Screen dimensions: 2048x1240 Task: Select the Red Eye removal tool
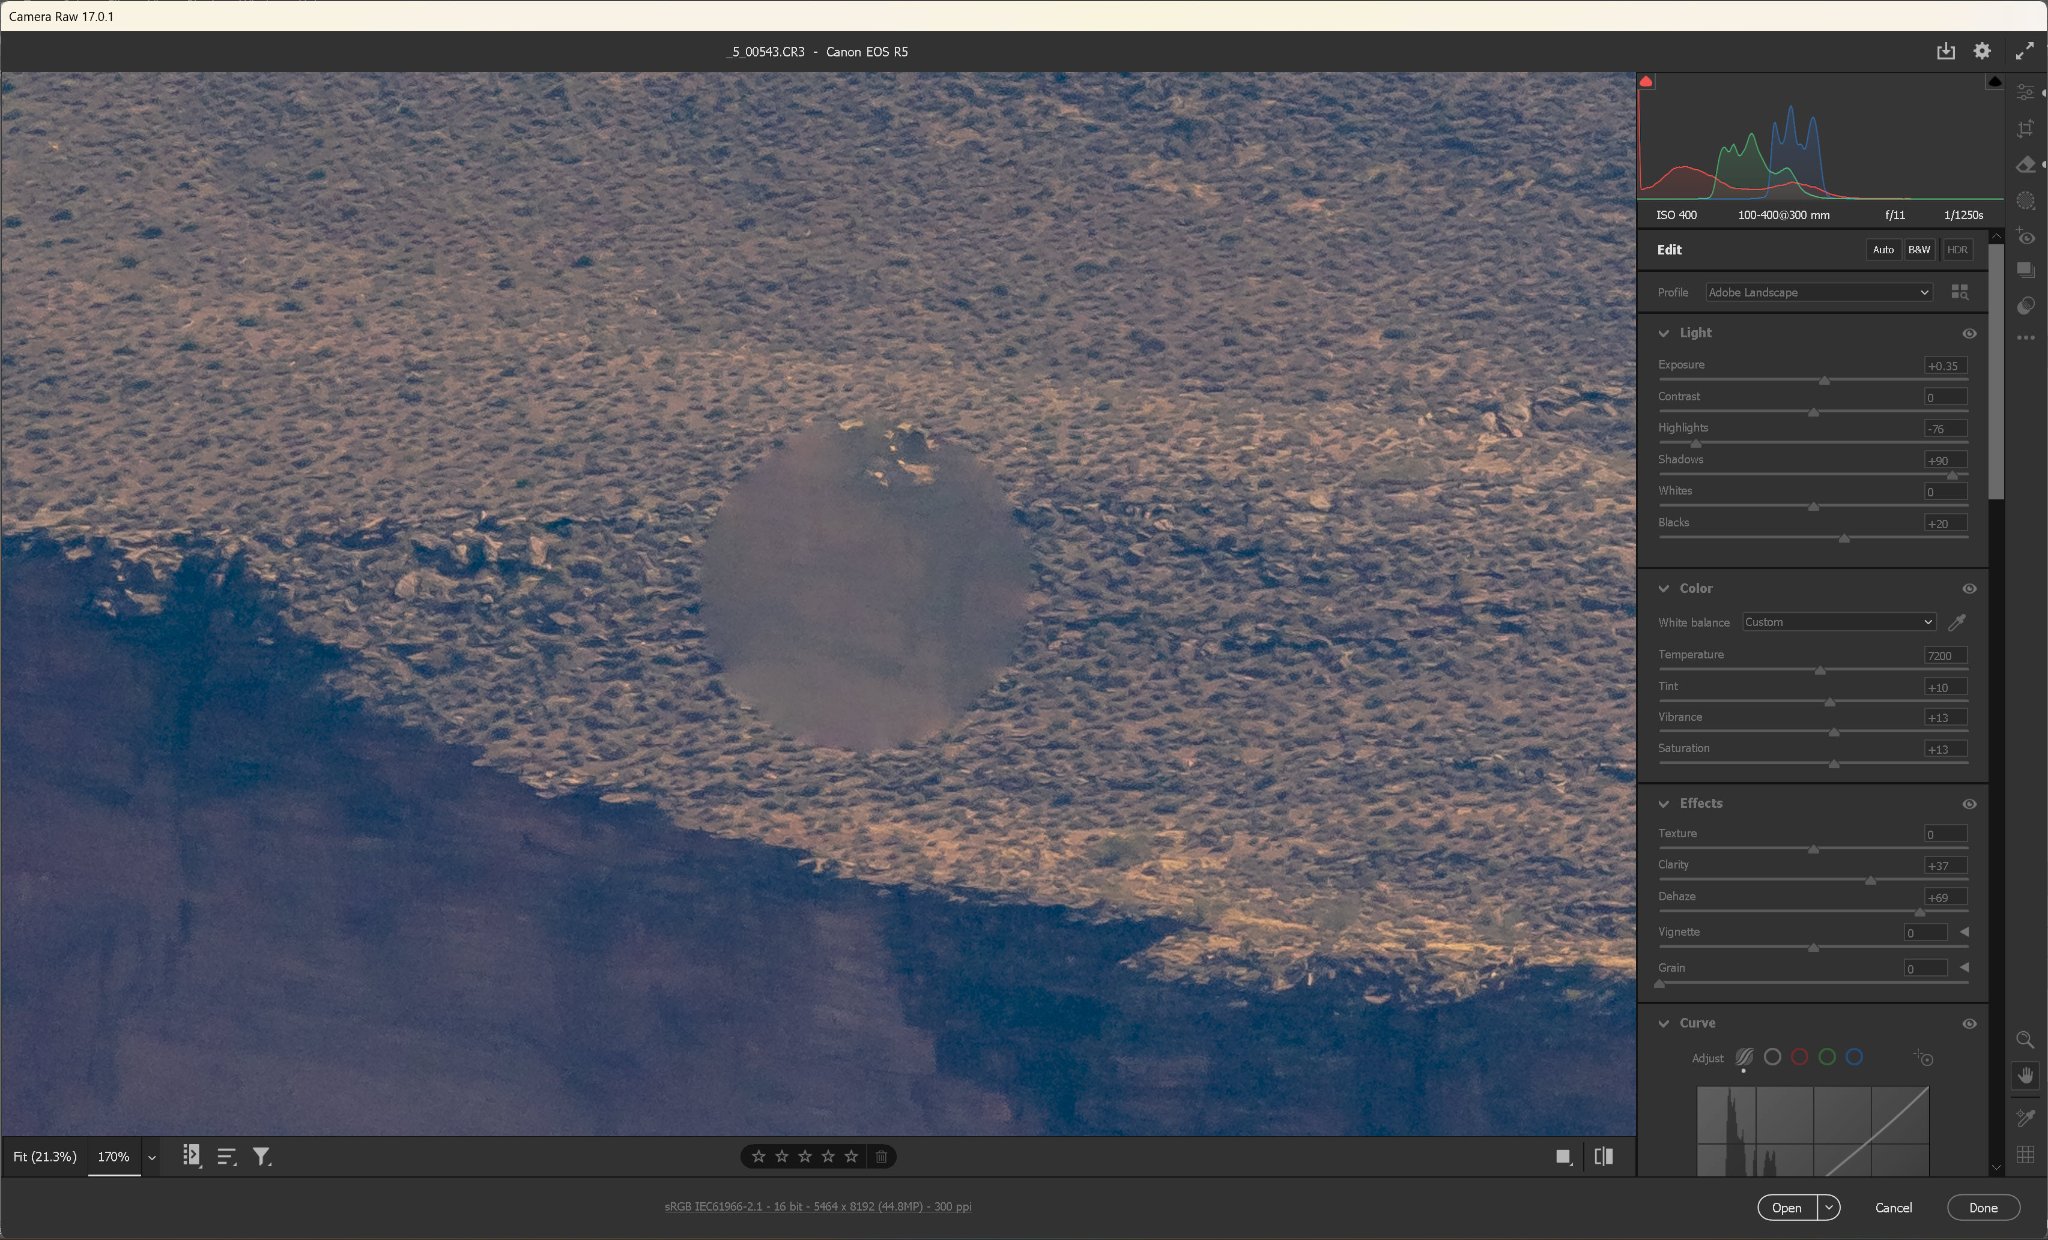[x=2025, y=237]
